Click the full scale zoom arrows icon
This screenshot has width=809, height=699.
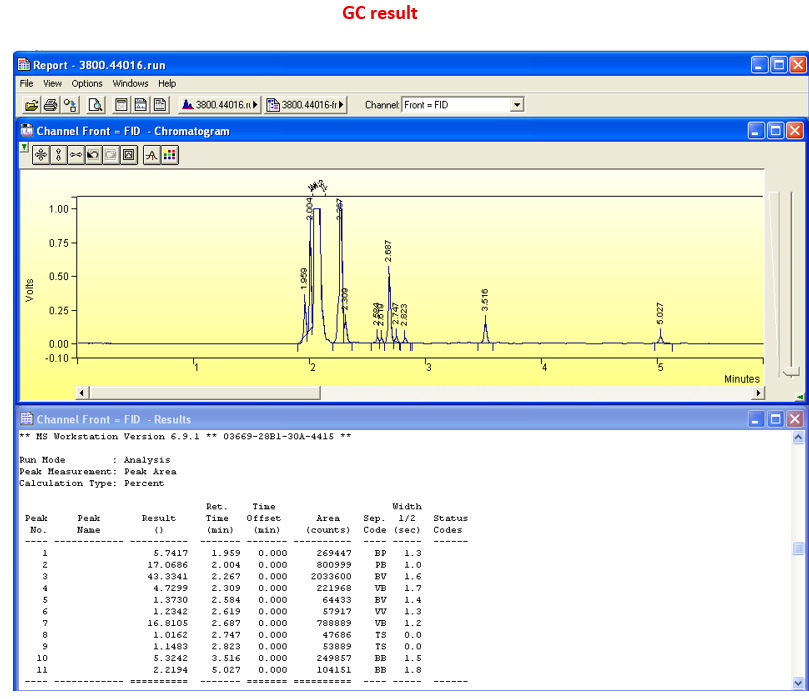pos(41,155)
